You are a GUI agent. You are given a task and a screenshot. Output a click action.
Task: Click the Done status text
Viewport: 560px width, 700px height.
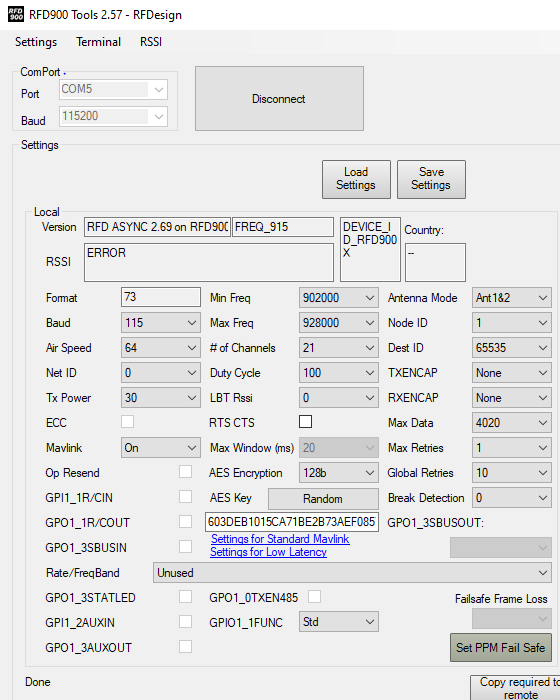pyautogui.click(x=38, y=682)
